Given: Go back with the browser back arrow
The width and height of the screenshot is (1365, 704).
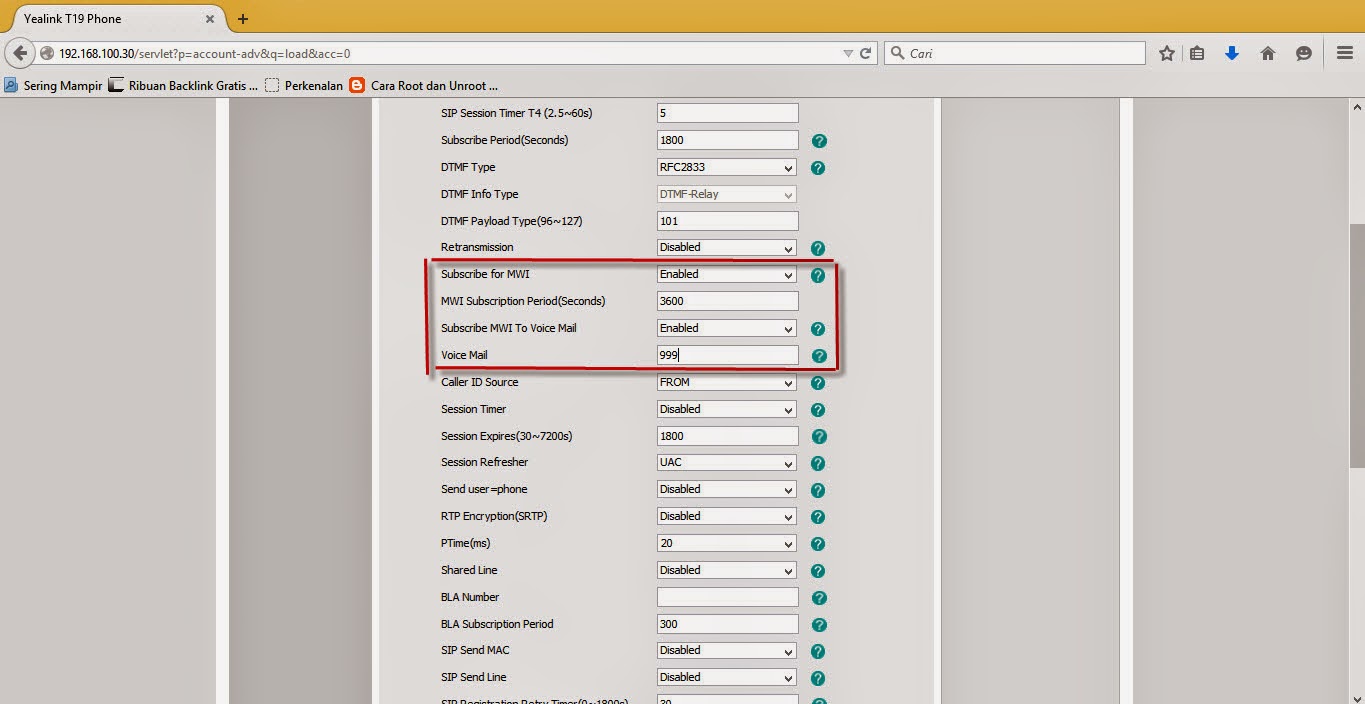Looking at the screenshot, I should pyautogui.click(x=20, y=54).
